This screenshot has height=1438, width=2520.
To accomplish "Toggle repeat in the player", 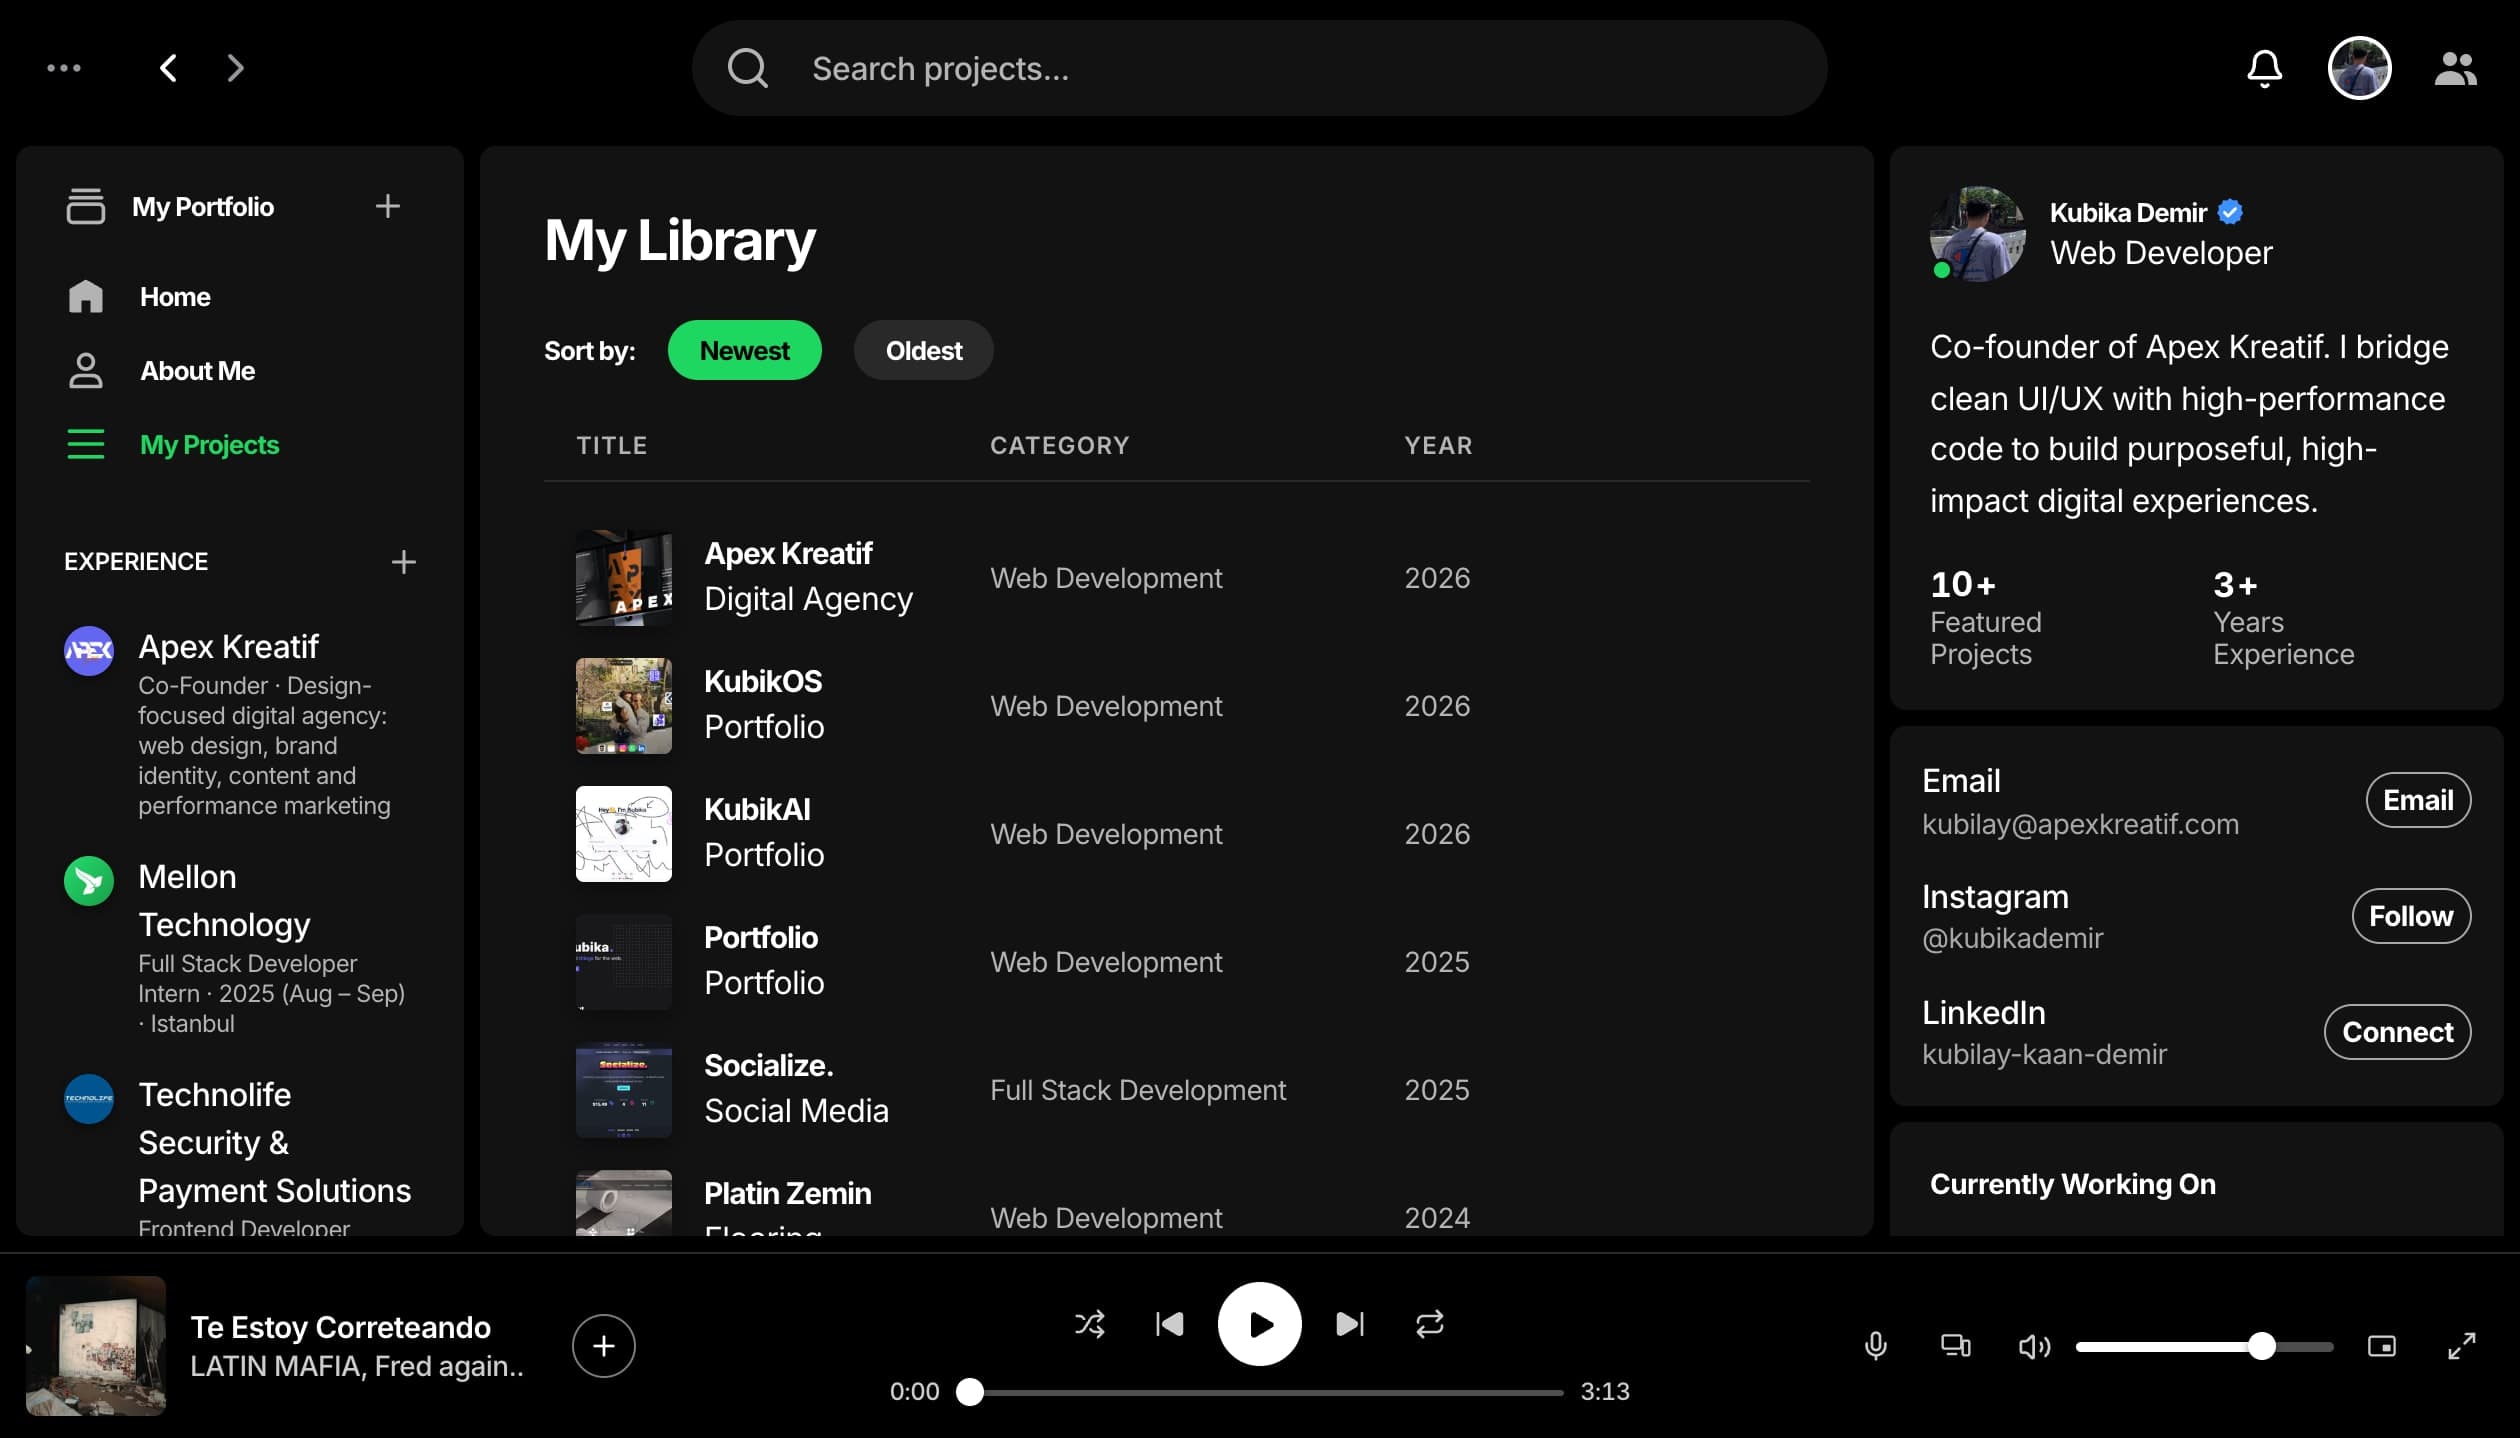I will tap(1429, 1324).
